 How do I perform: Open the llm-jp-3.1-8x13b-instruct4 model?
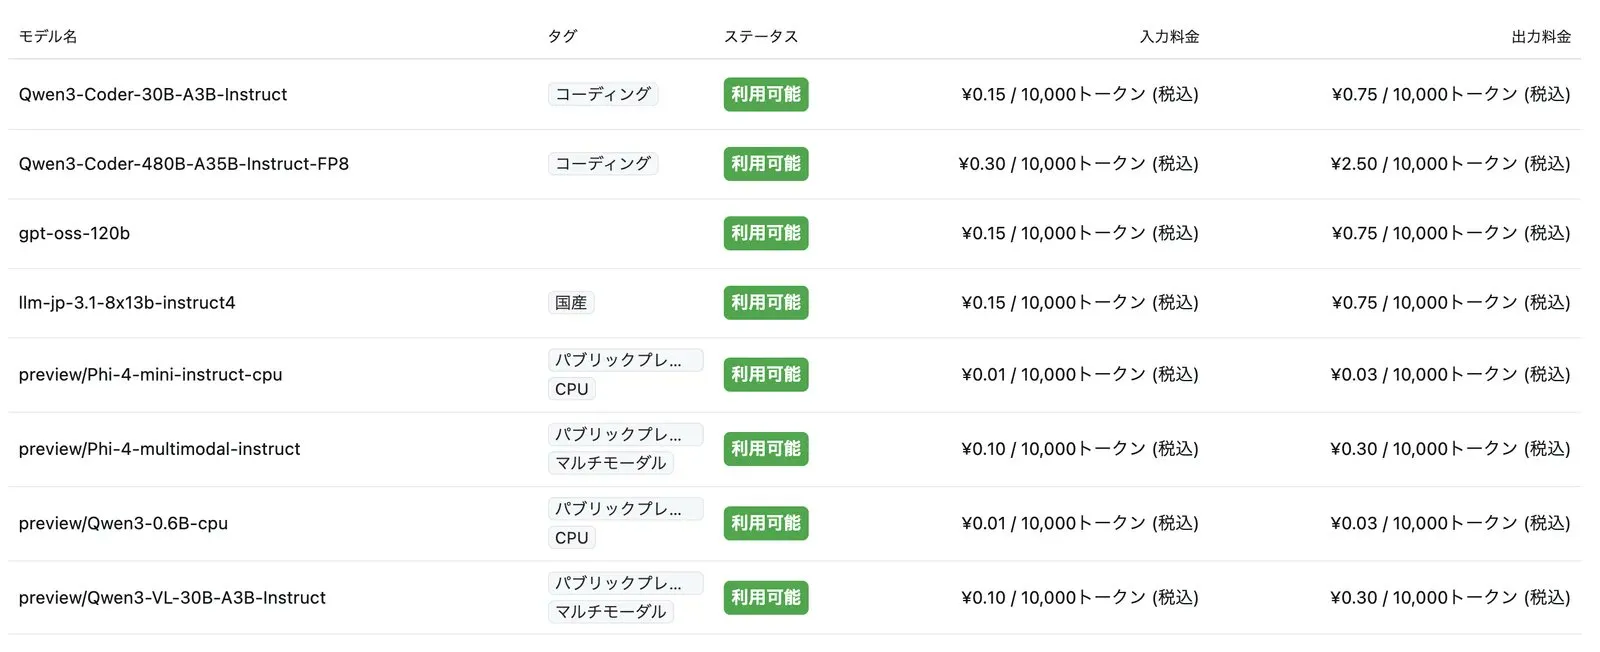click(127, 303)
